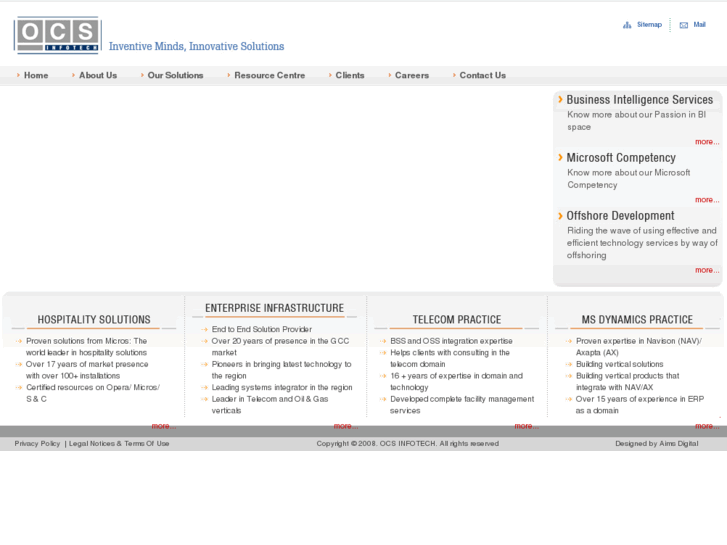727x545 pixels.
Task: Open the Contact Us page
Action: tap(482, 75)
